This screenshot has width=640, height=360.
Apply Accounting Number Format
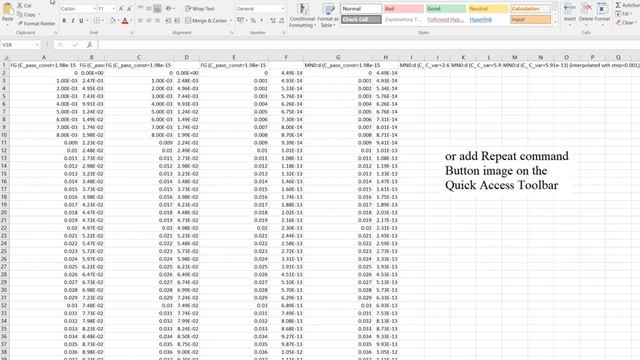pos(240,20)
